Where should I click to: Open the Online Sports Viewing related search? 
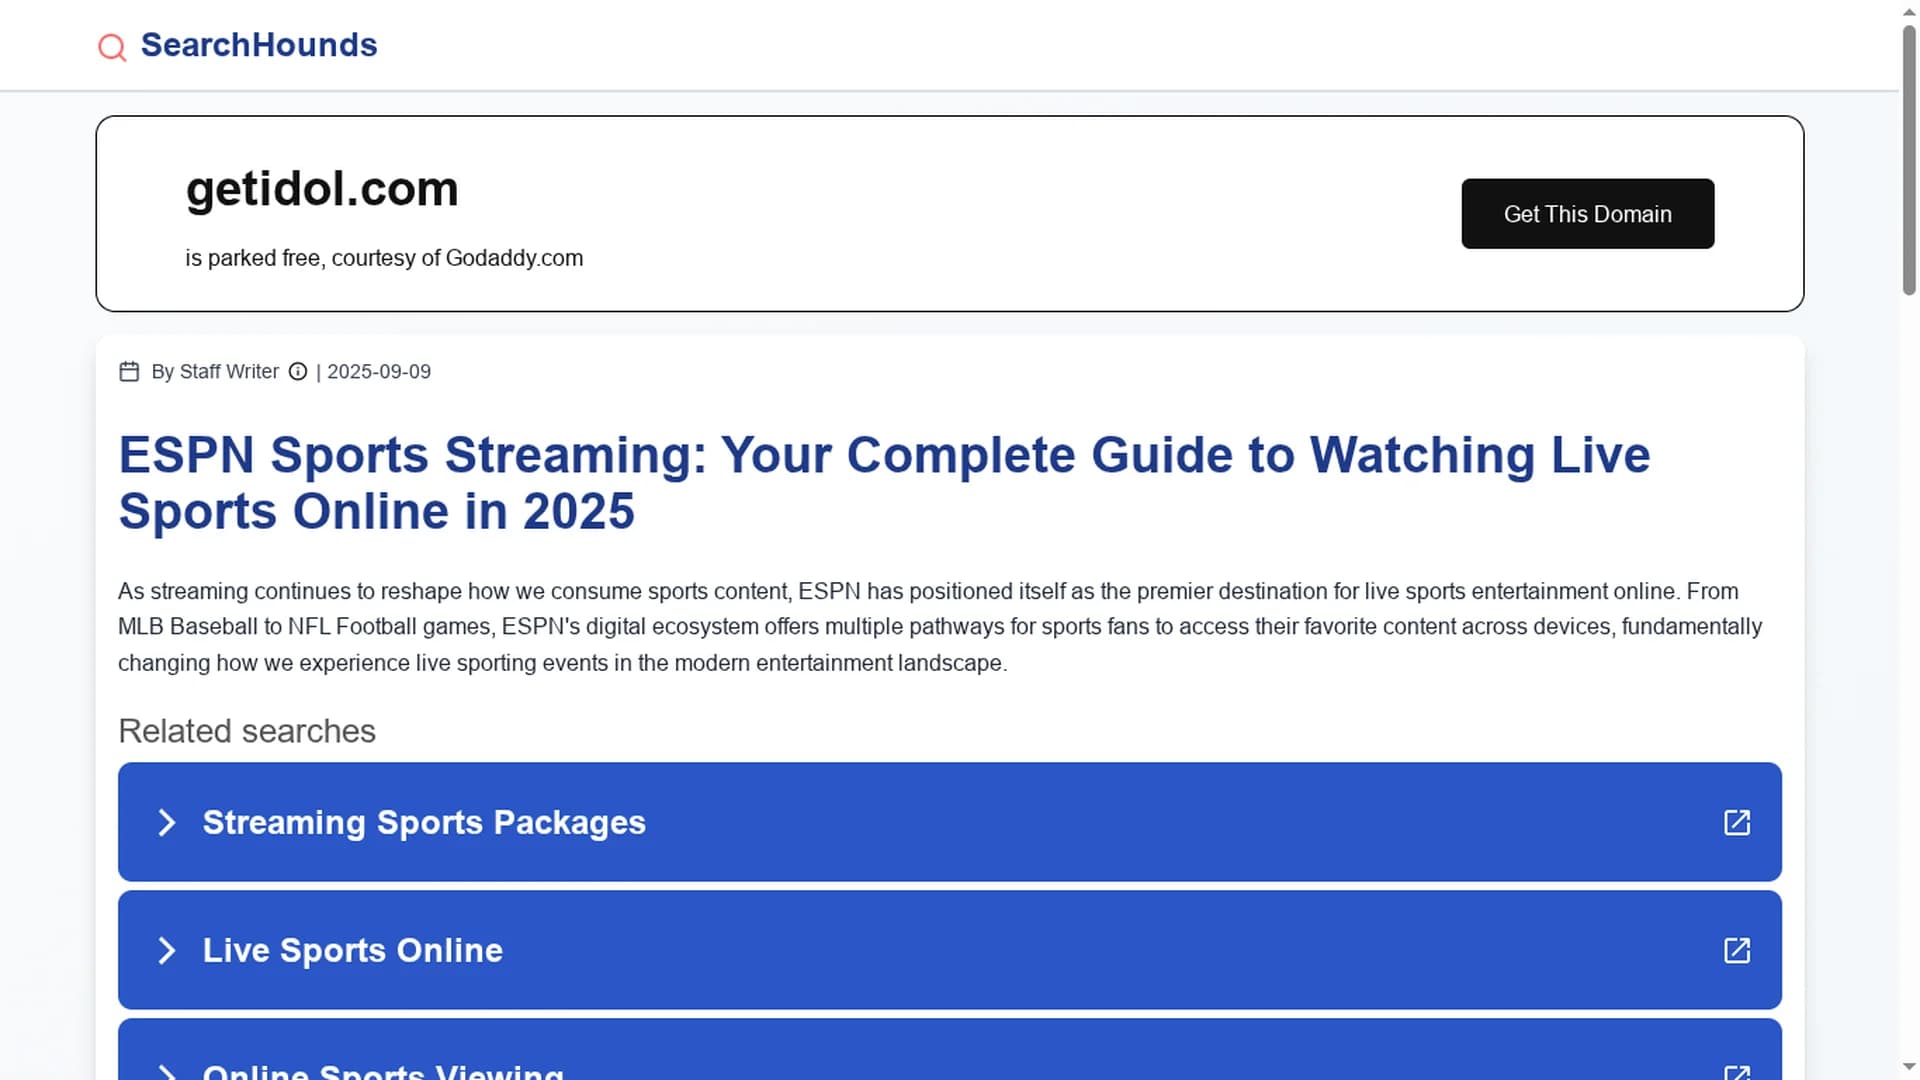[949, 1049]
